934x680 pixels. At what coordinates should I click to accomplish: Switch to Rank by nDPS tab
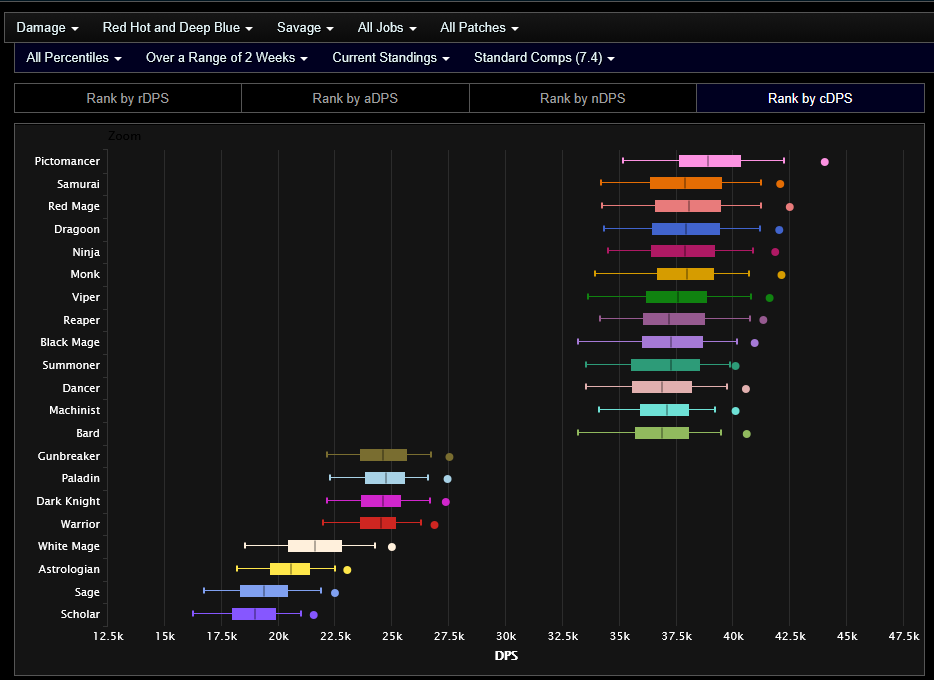583,98
